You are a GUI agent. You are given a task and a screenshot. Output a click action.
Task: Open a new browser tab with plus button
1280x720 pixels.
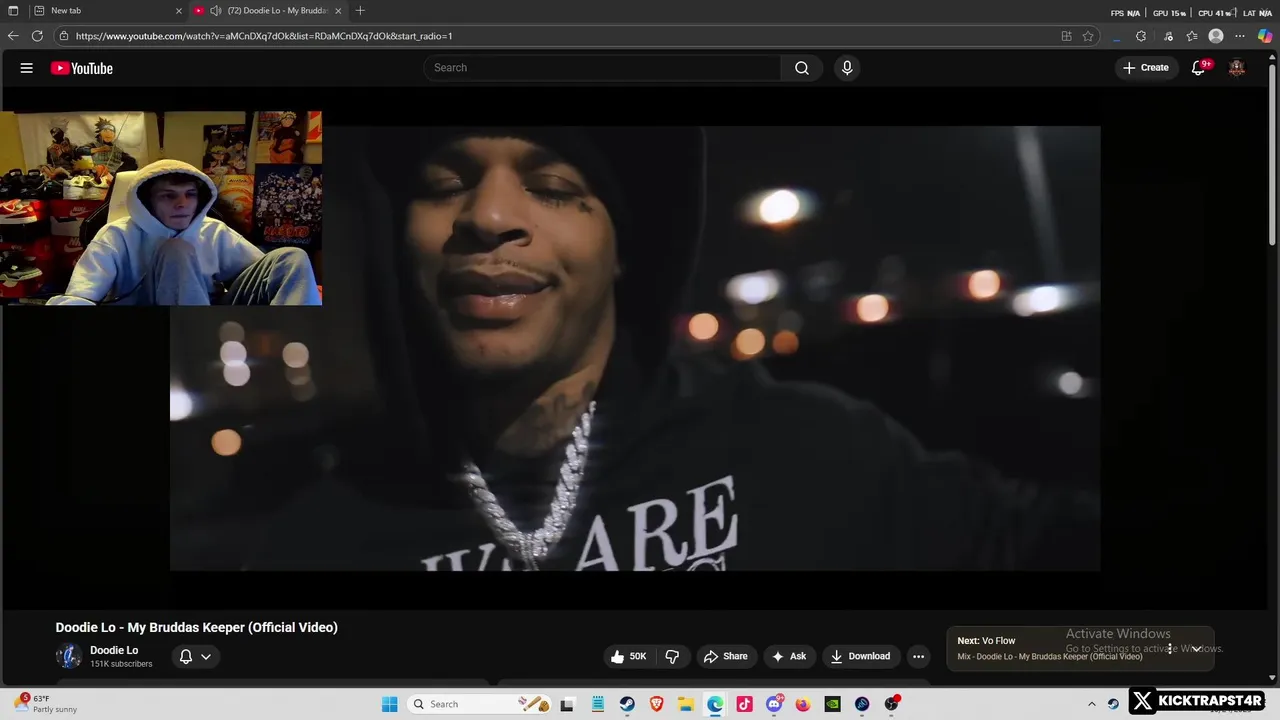(x=360, y=11)
